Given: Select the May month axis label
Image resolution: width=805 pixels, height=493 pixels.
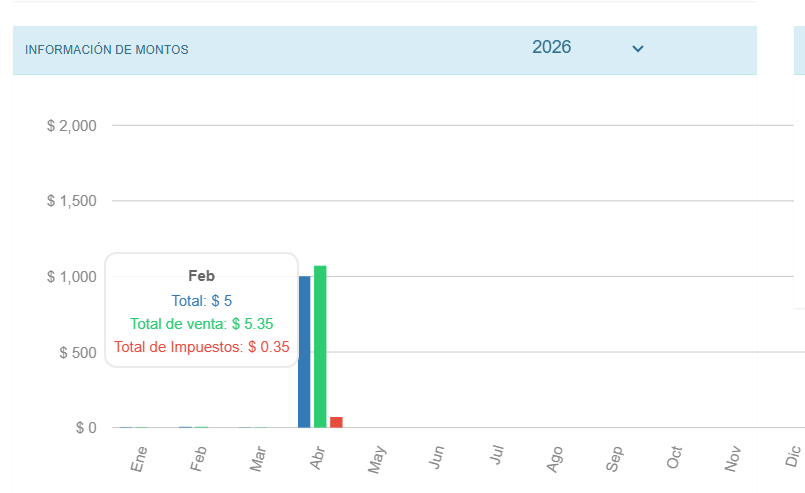Looking at the screenshot, I should pyautogui.click(x=376, y=459).
